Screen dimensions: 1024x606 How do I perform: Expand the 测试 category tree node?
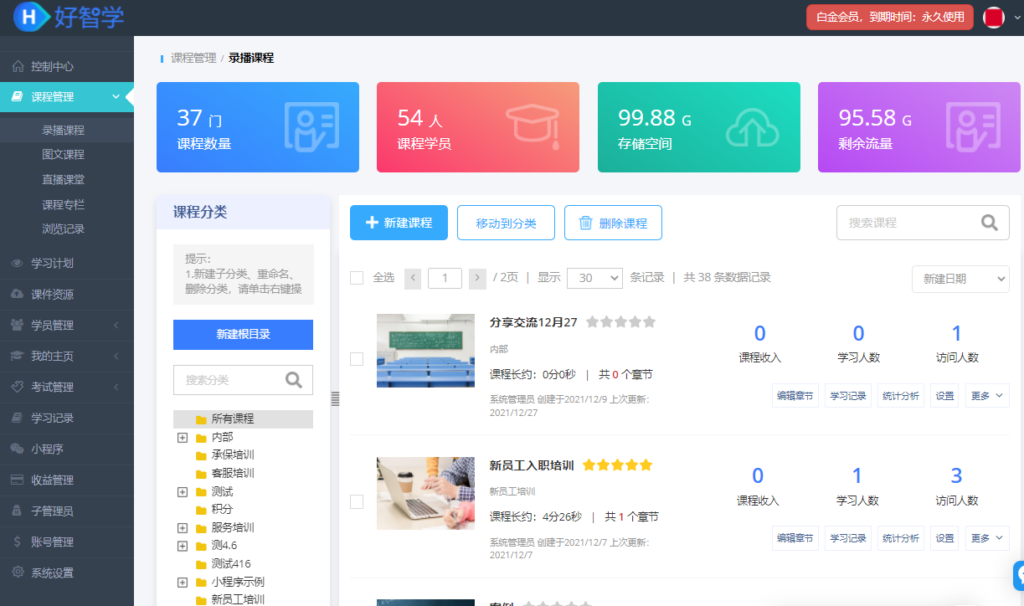click(x=183, y=492)
